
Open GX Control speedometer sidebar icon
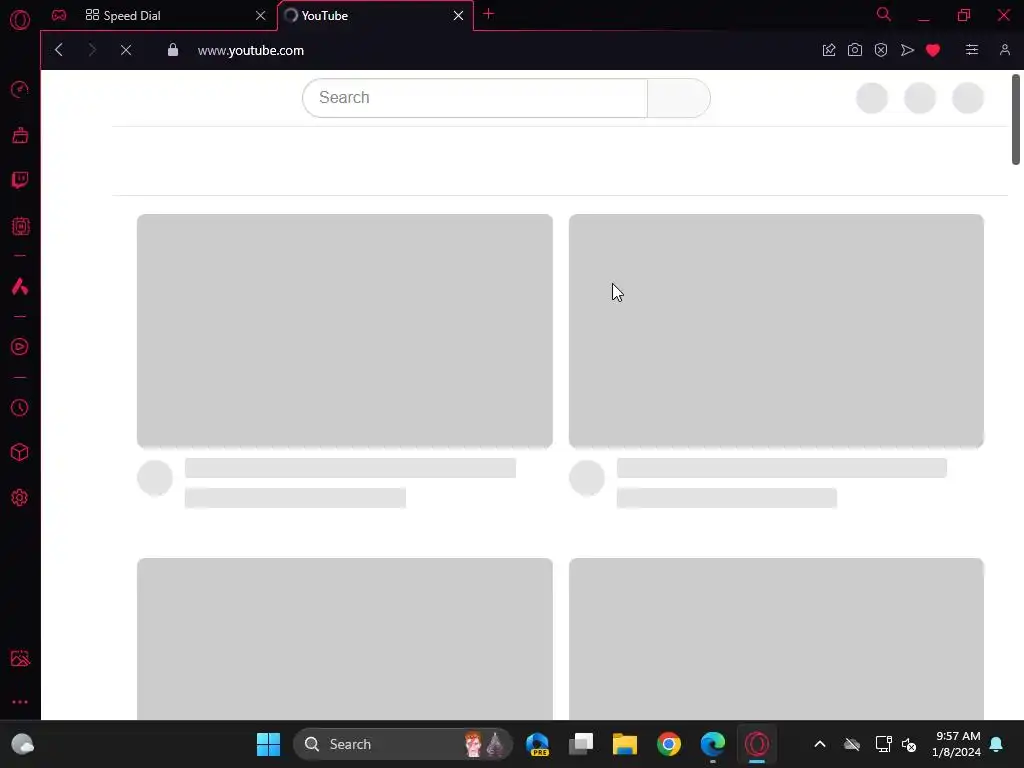[20, 89]
